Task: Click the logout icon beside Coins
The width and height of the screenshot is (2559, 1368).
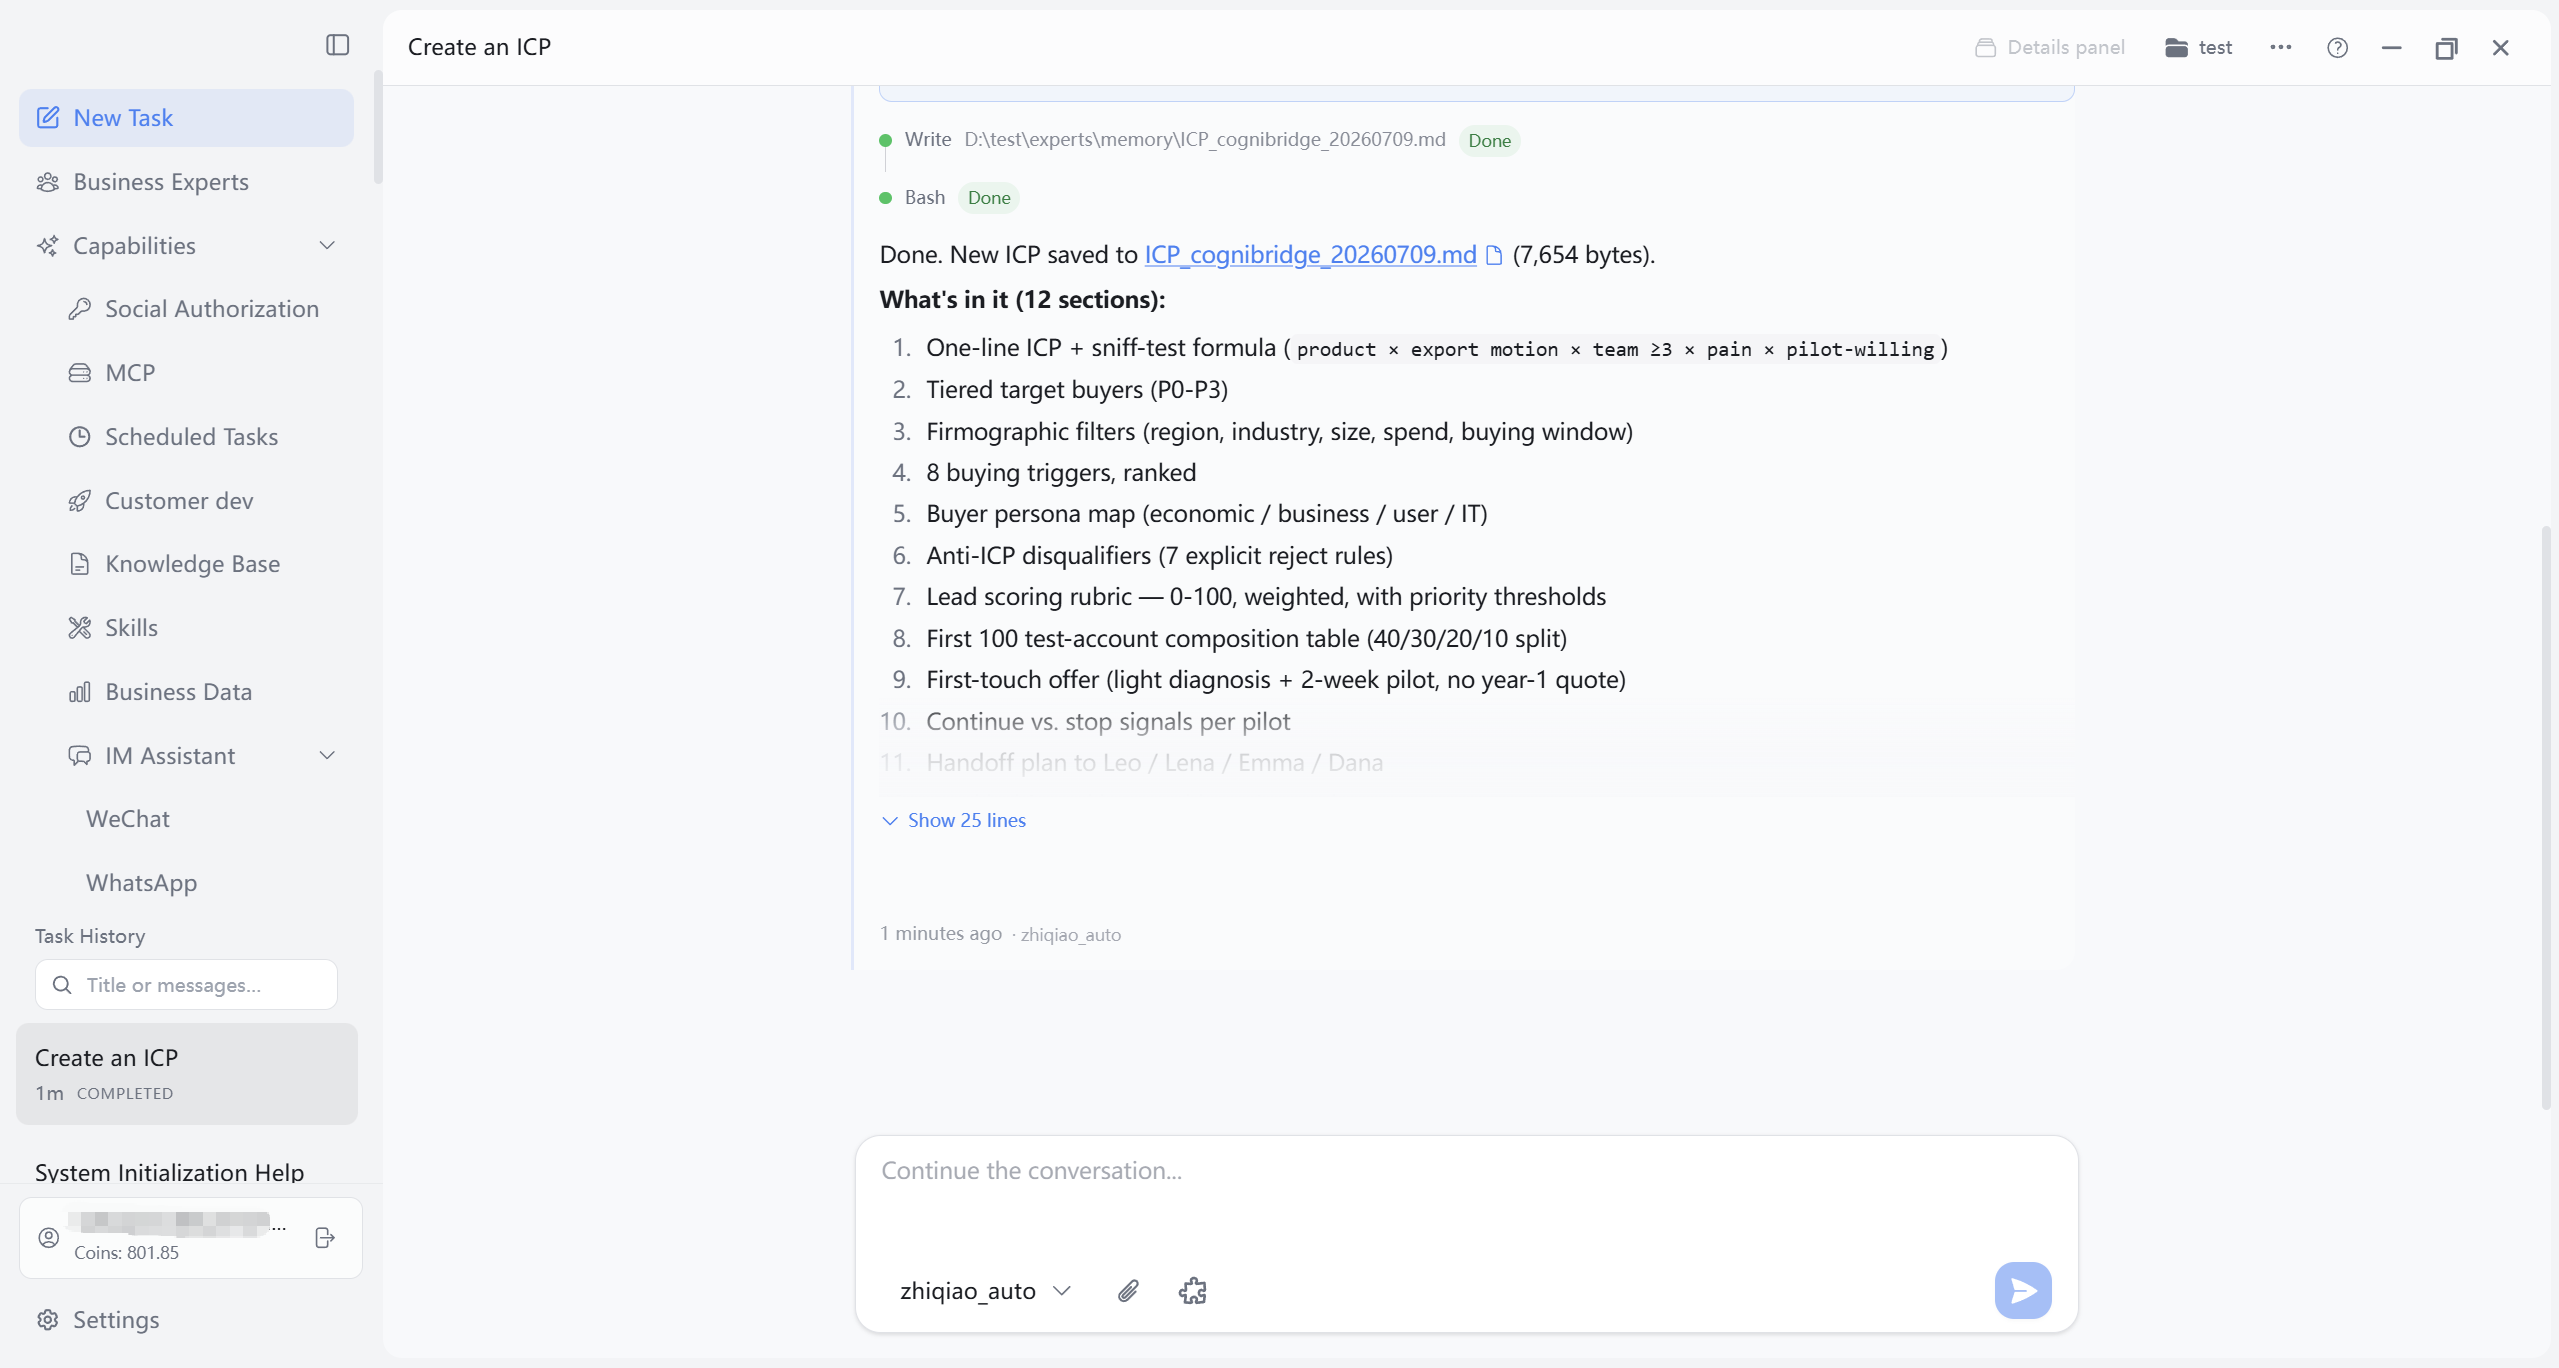Action: click(x=324, y=1238)
